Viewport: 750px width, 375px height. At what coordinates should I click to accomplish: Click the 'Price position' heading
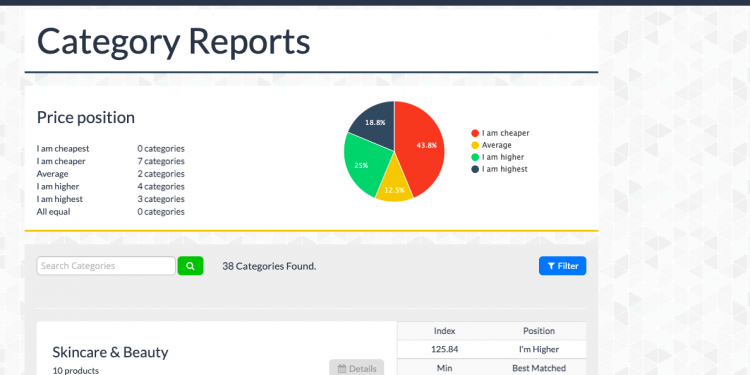pyautogui.click(x=86, y=118)
